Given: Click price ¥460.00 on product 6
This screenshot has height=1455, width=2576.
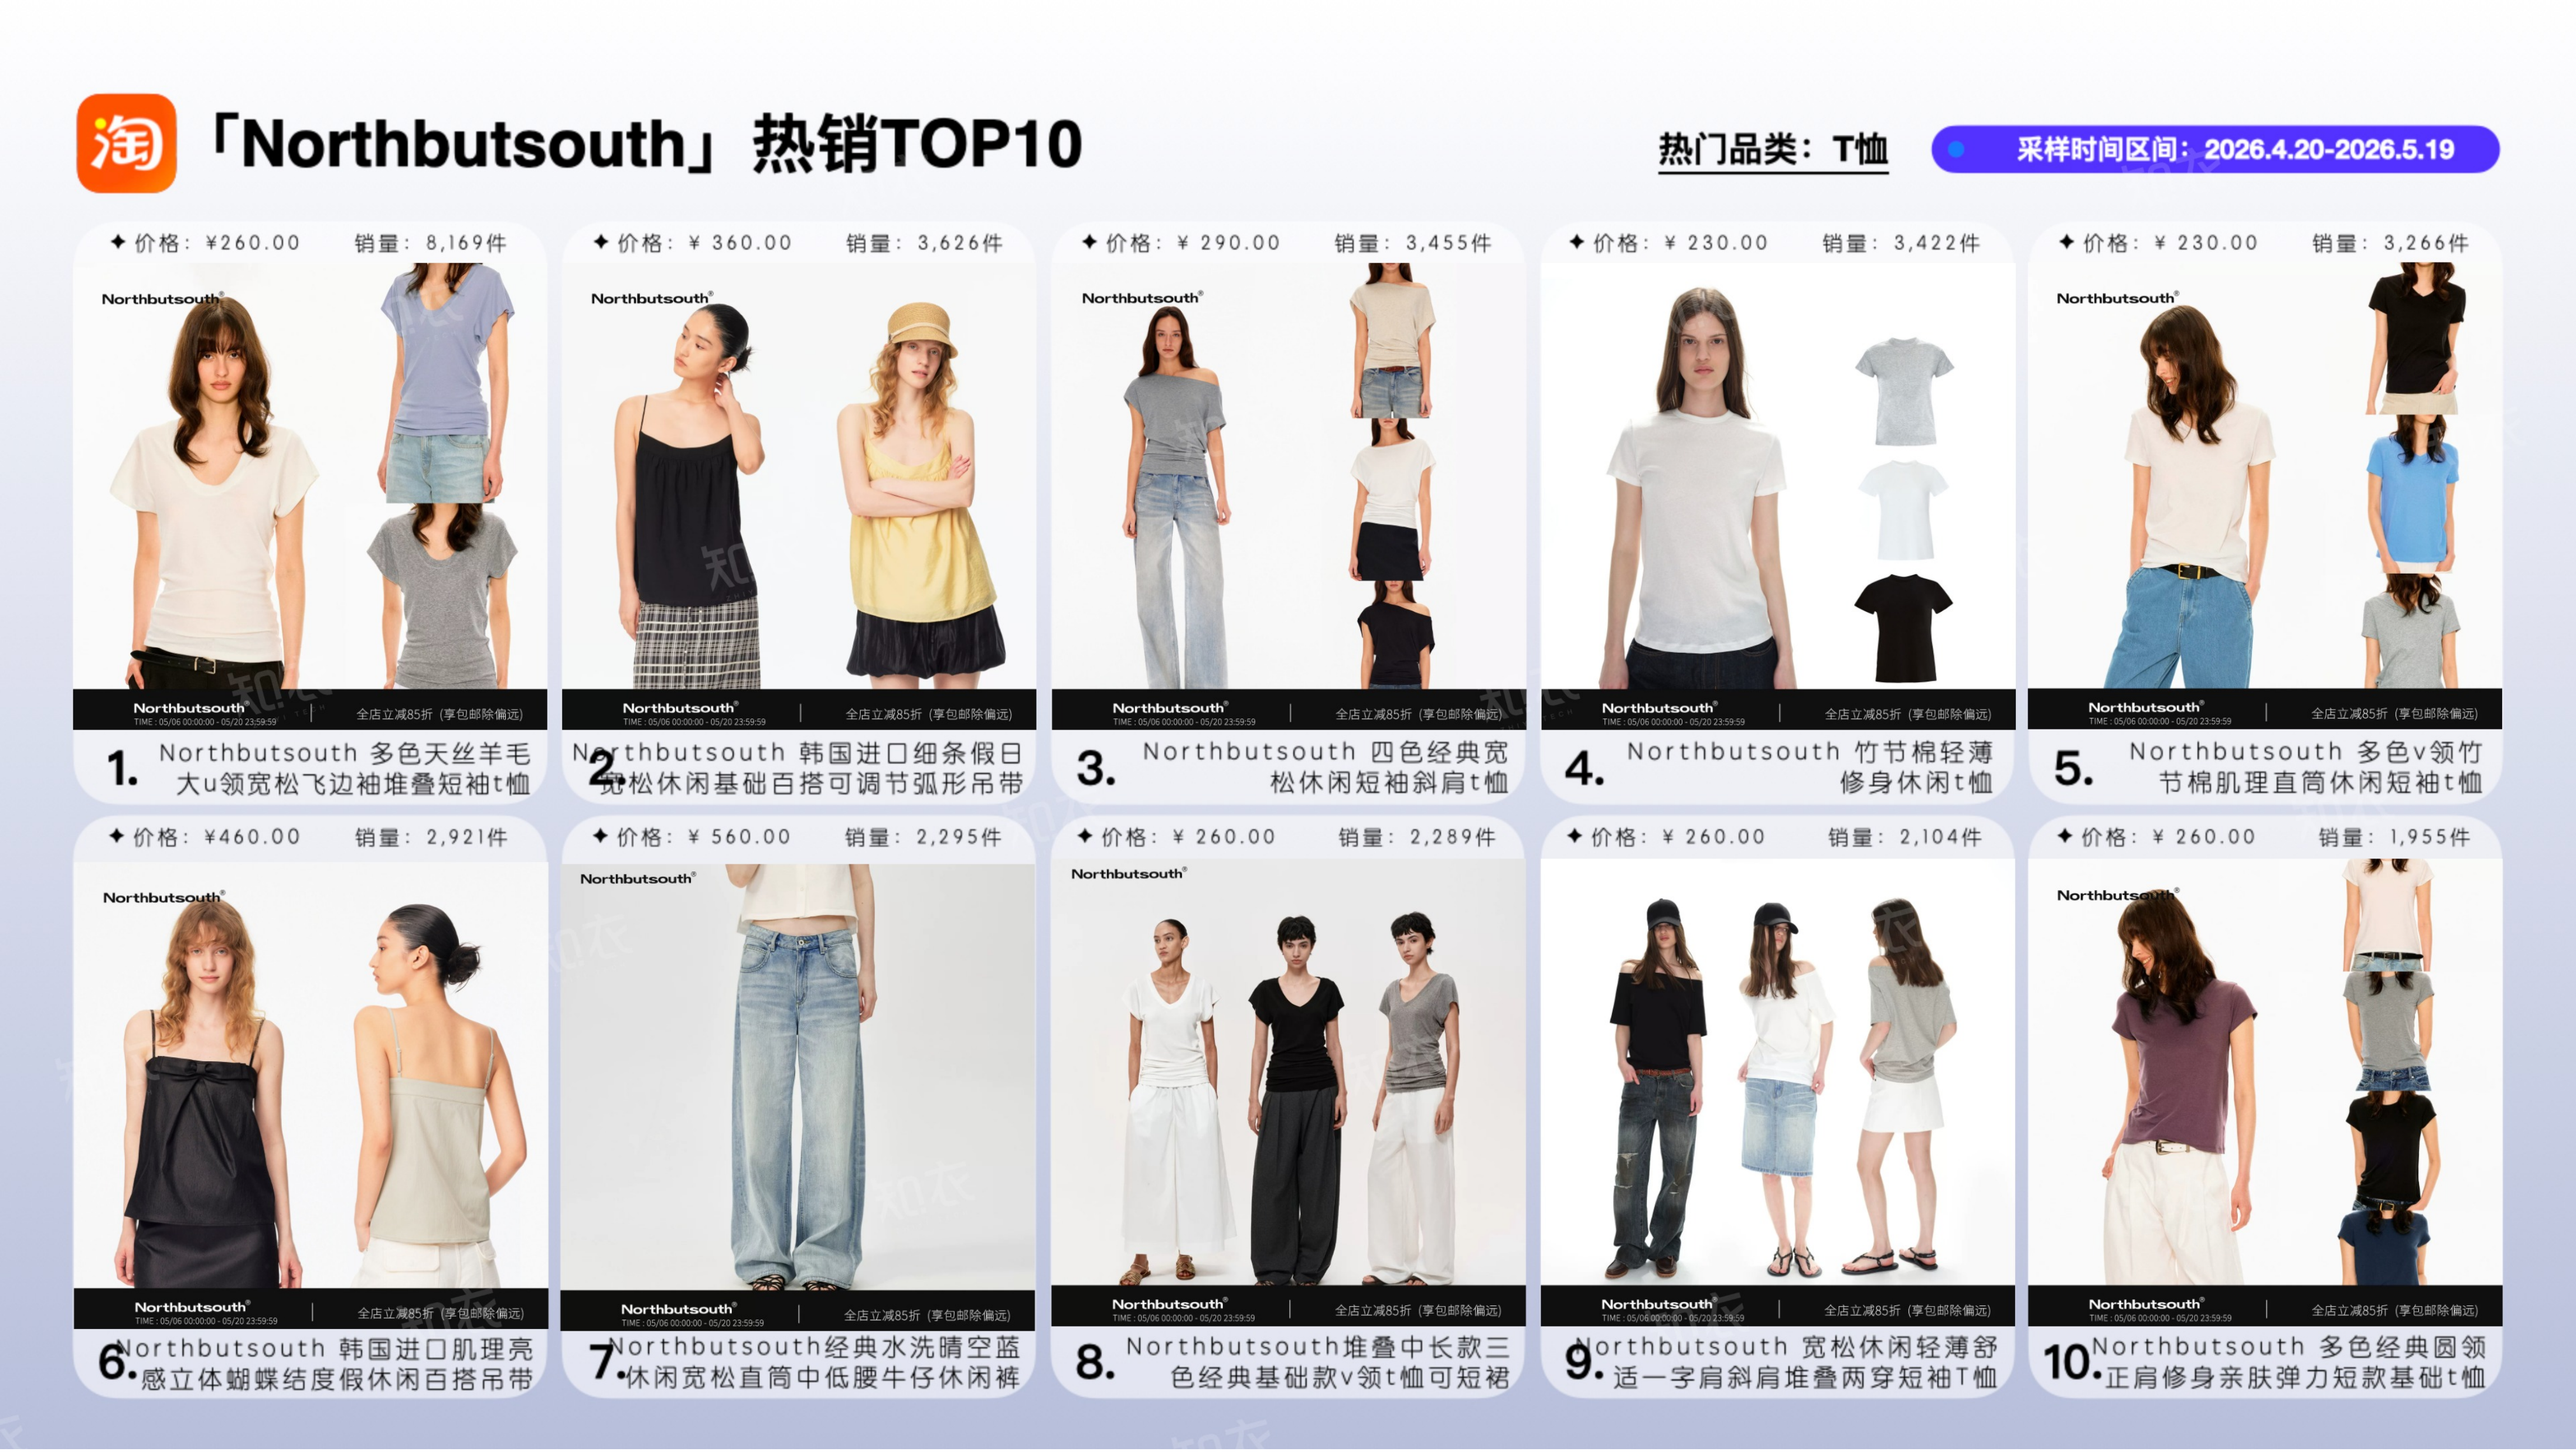Looking at the screenshot, I should (218, 837).
